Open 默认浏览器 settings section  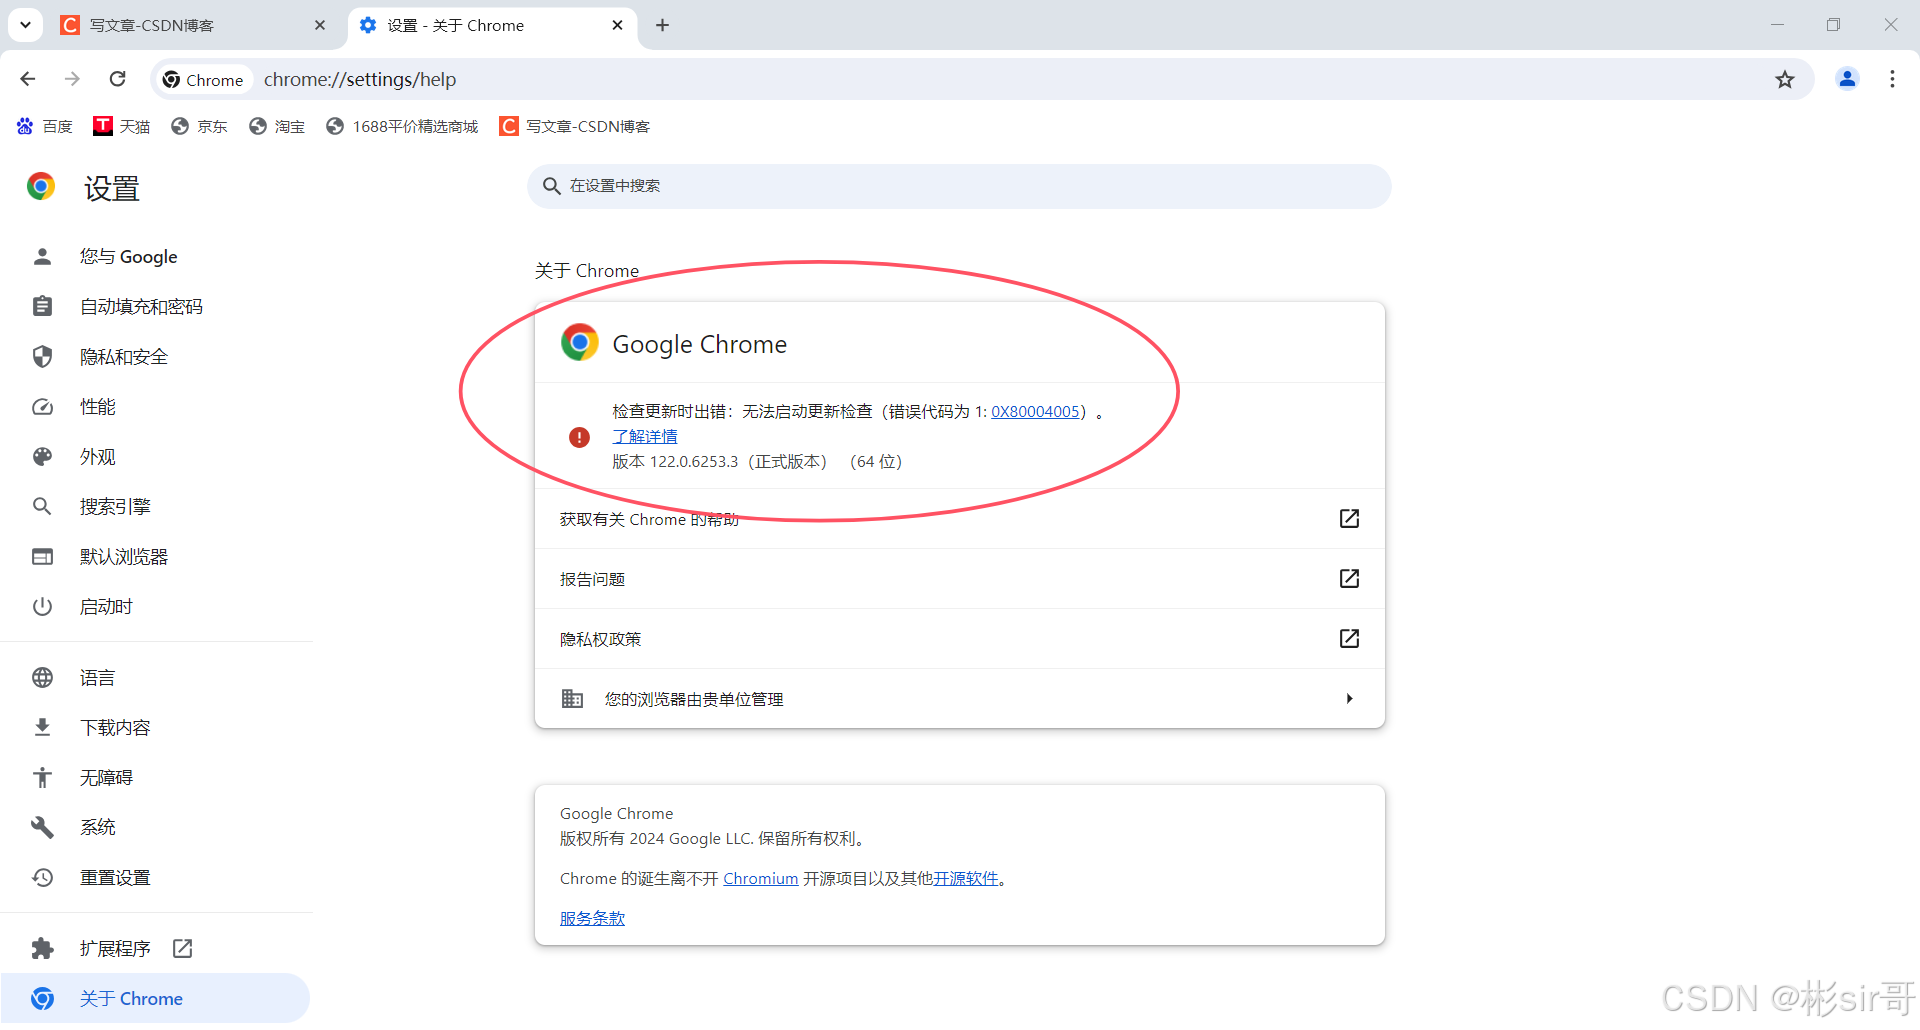pos(155,557)
